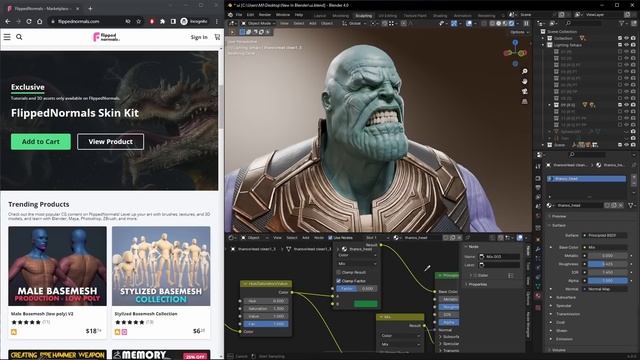This screenshot has height=360, width=640.
Task: Open the Male Basemesh product thumbnail
Action: [58, 266]
